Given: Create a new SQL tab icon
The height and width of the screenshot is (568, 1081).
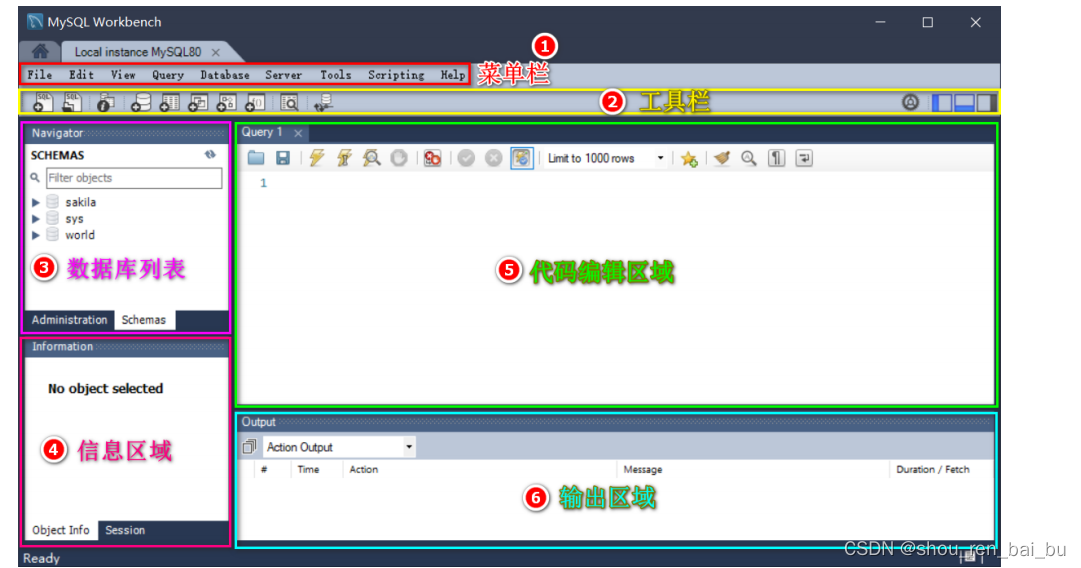Looking at the screenshot, I should 43,103.
